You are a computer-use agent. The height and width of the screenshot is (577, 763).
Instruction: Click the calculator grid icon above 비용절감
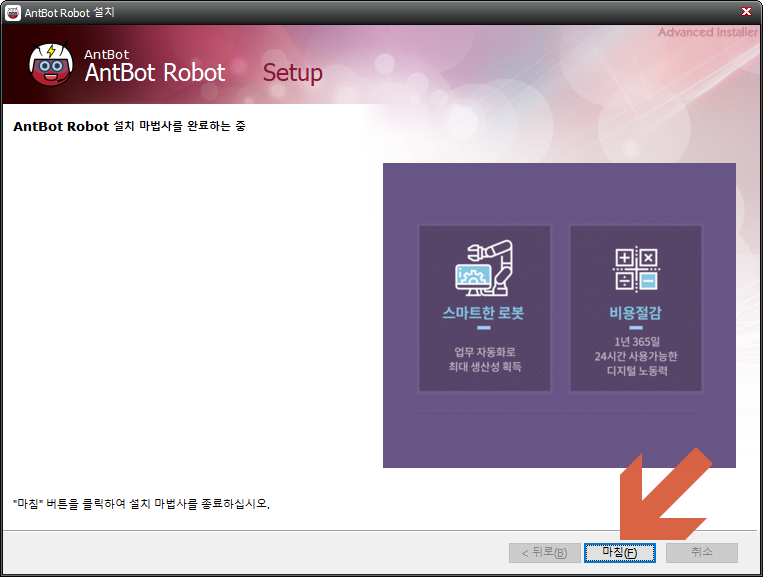point(636,269)
